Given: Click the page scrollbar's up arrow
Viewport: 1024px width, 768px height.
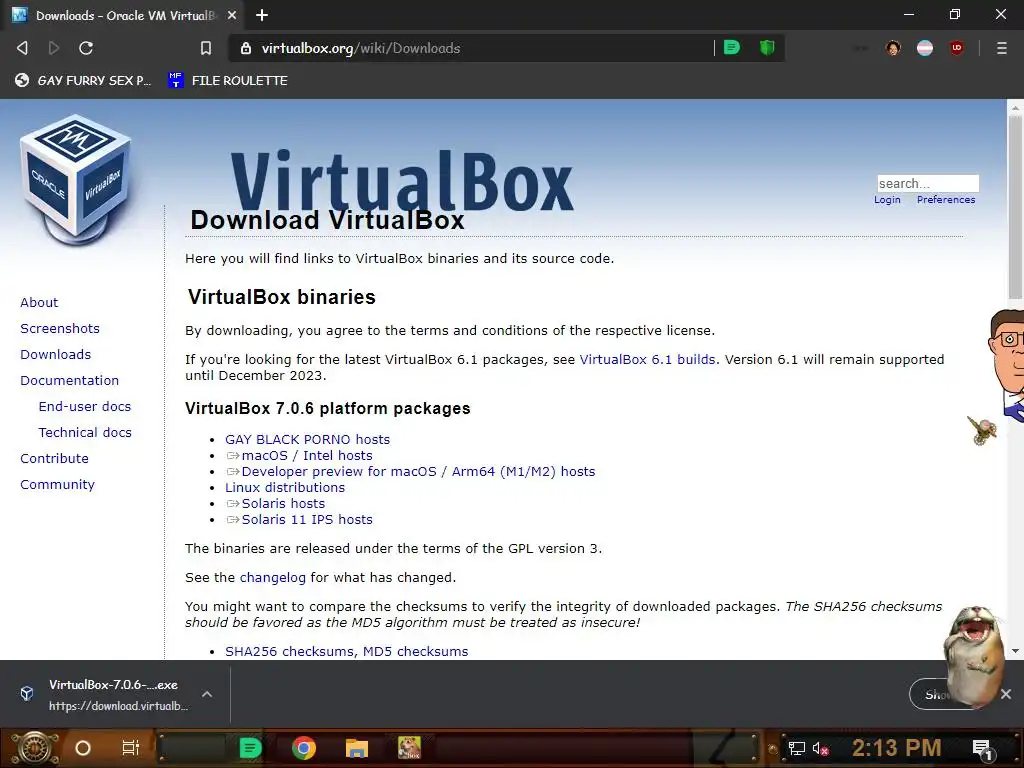Looking at the screenshot, I should click(1015, 107).
